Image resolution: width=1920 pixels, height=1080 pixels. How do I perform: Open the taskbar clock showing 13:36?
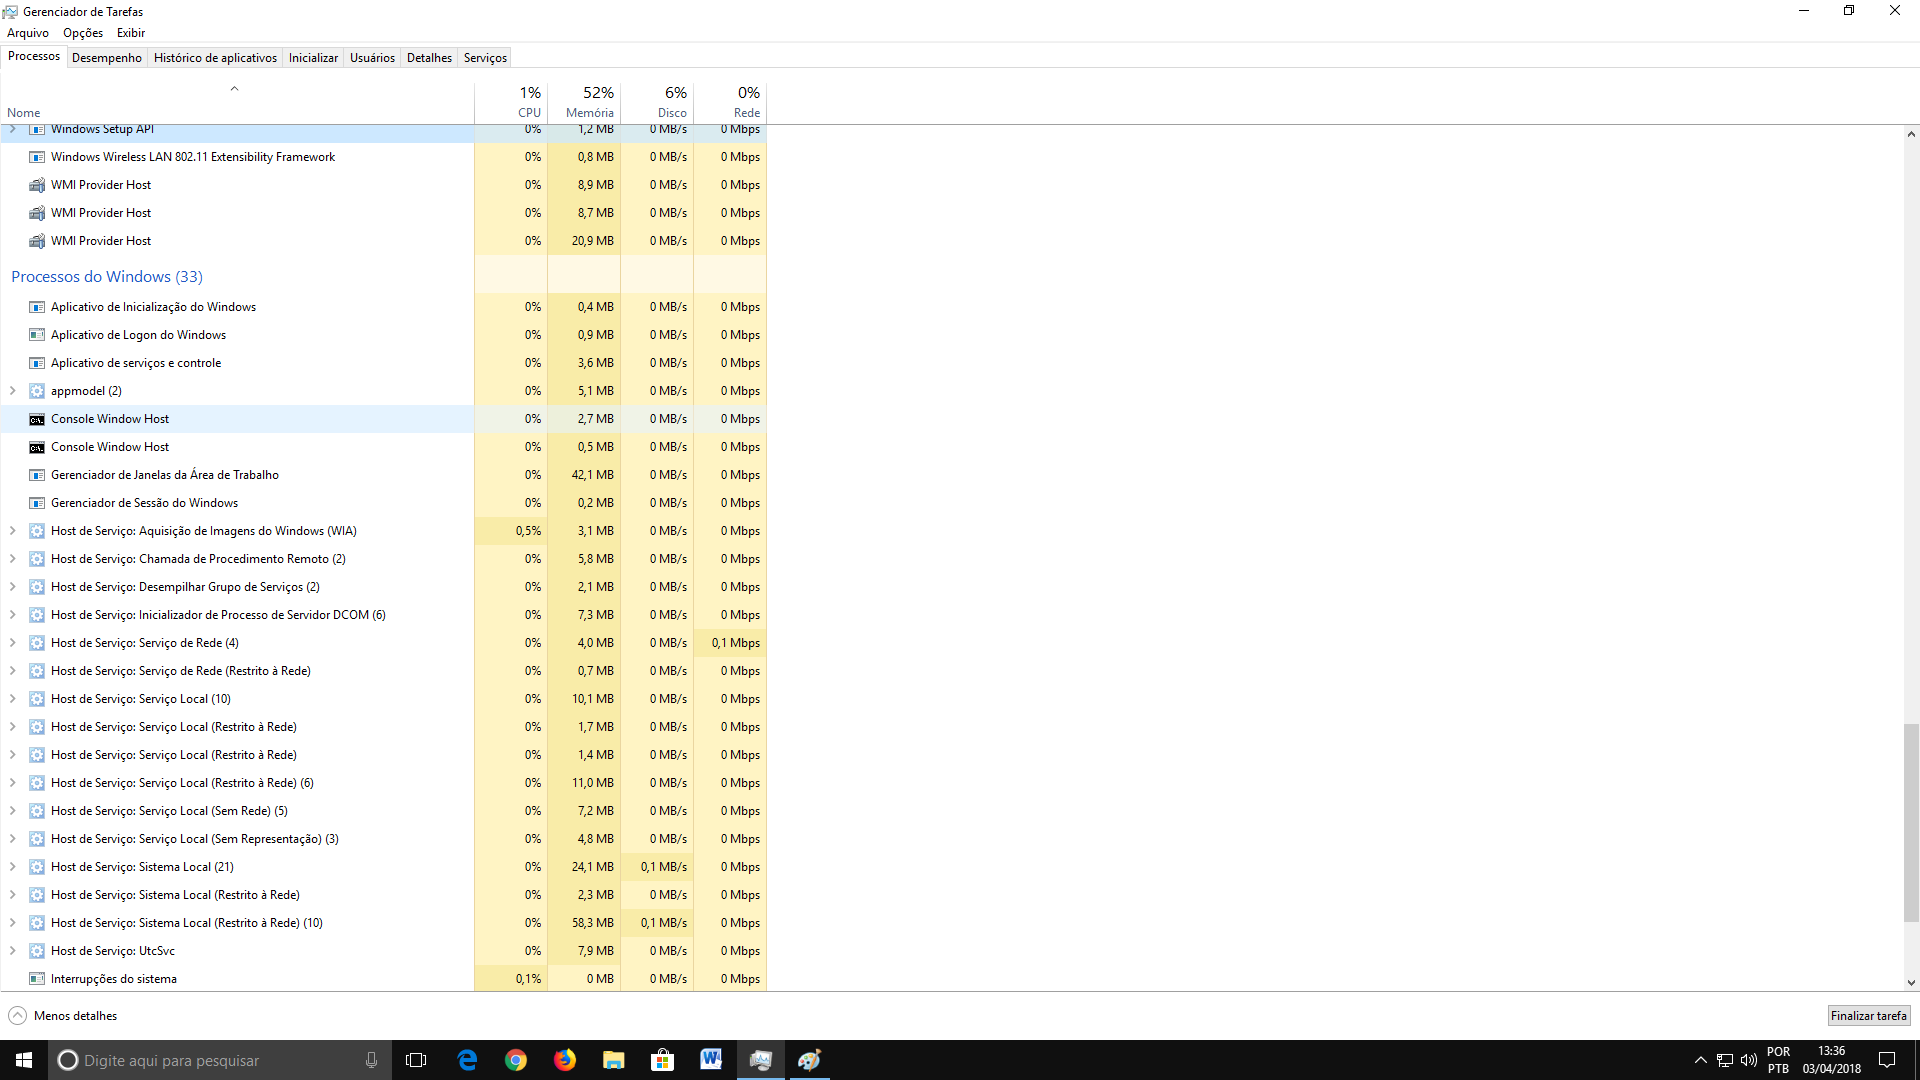coord(1831,1060)
